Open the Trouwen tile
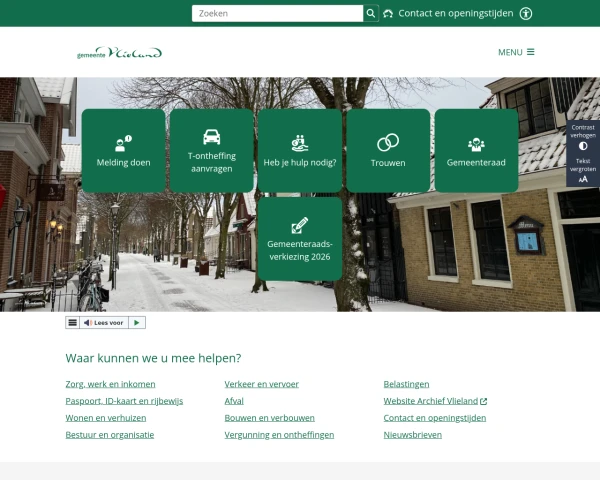The image size is (600, 480). pos(388,150)
